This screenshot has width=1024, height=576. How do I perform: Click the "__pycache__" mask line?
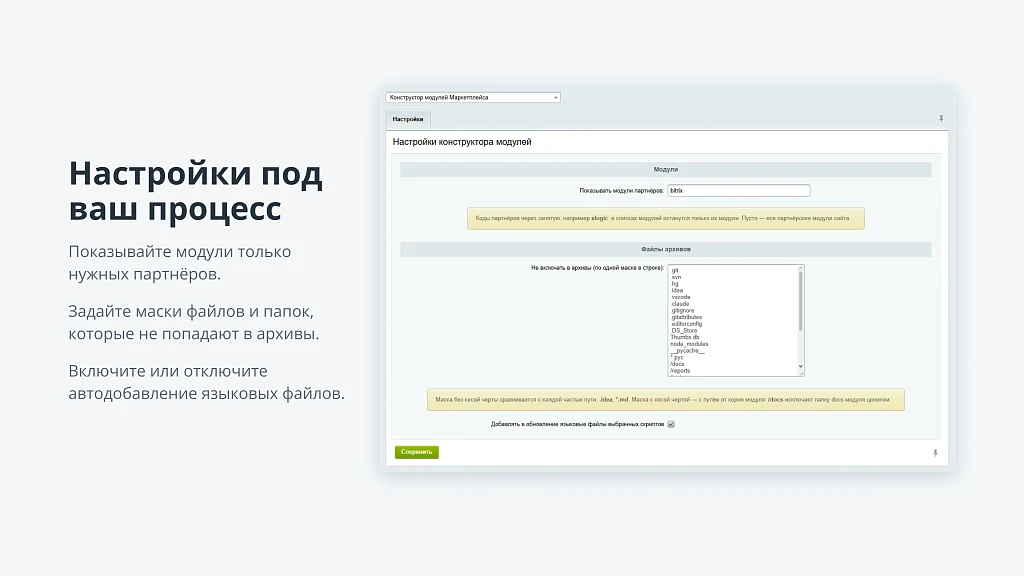688,351
